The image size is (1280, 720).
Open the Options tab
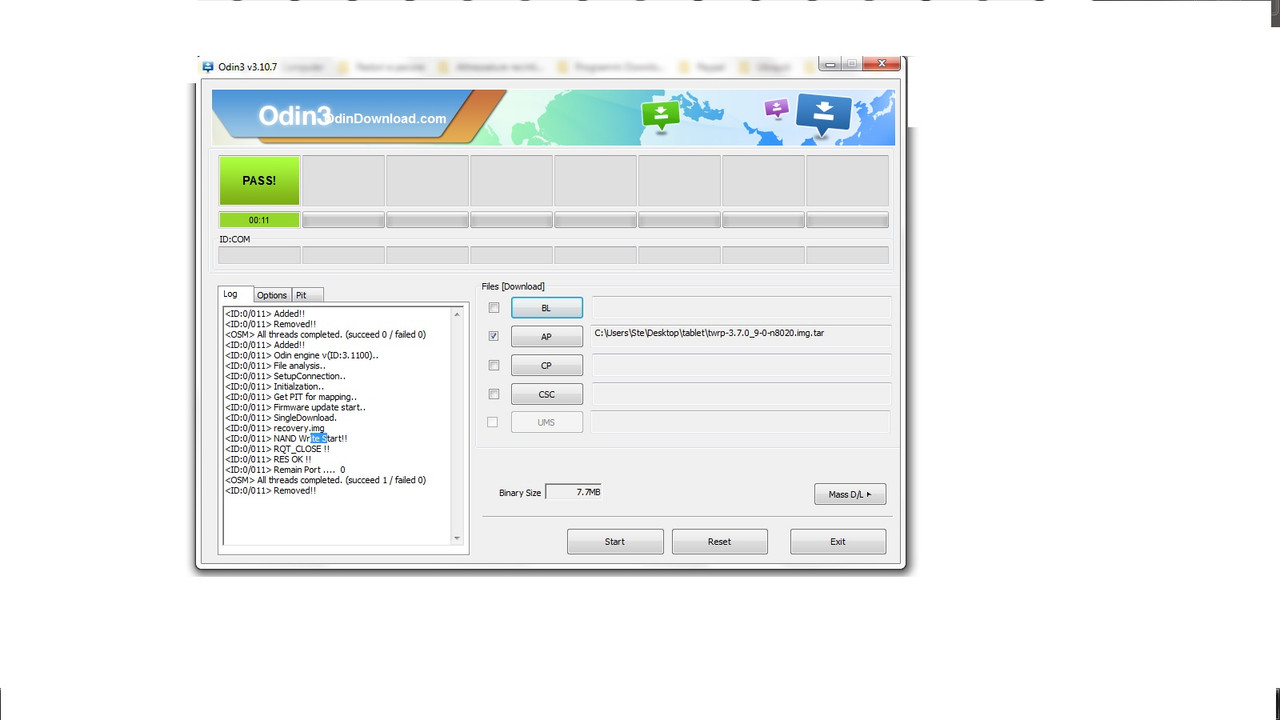tap(272, 295)
